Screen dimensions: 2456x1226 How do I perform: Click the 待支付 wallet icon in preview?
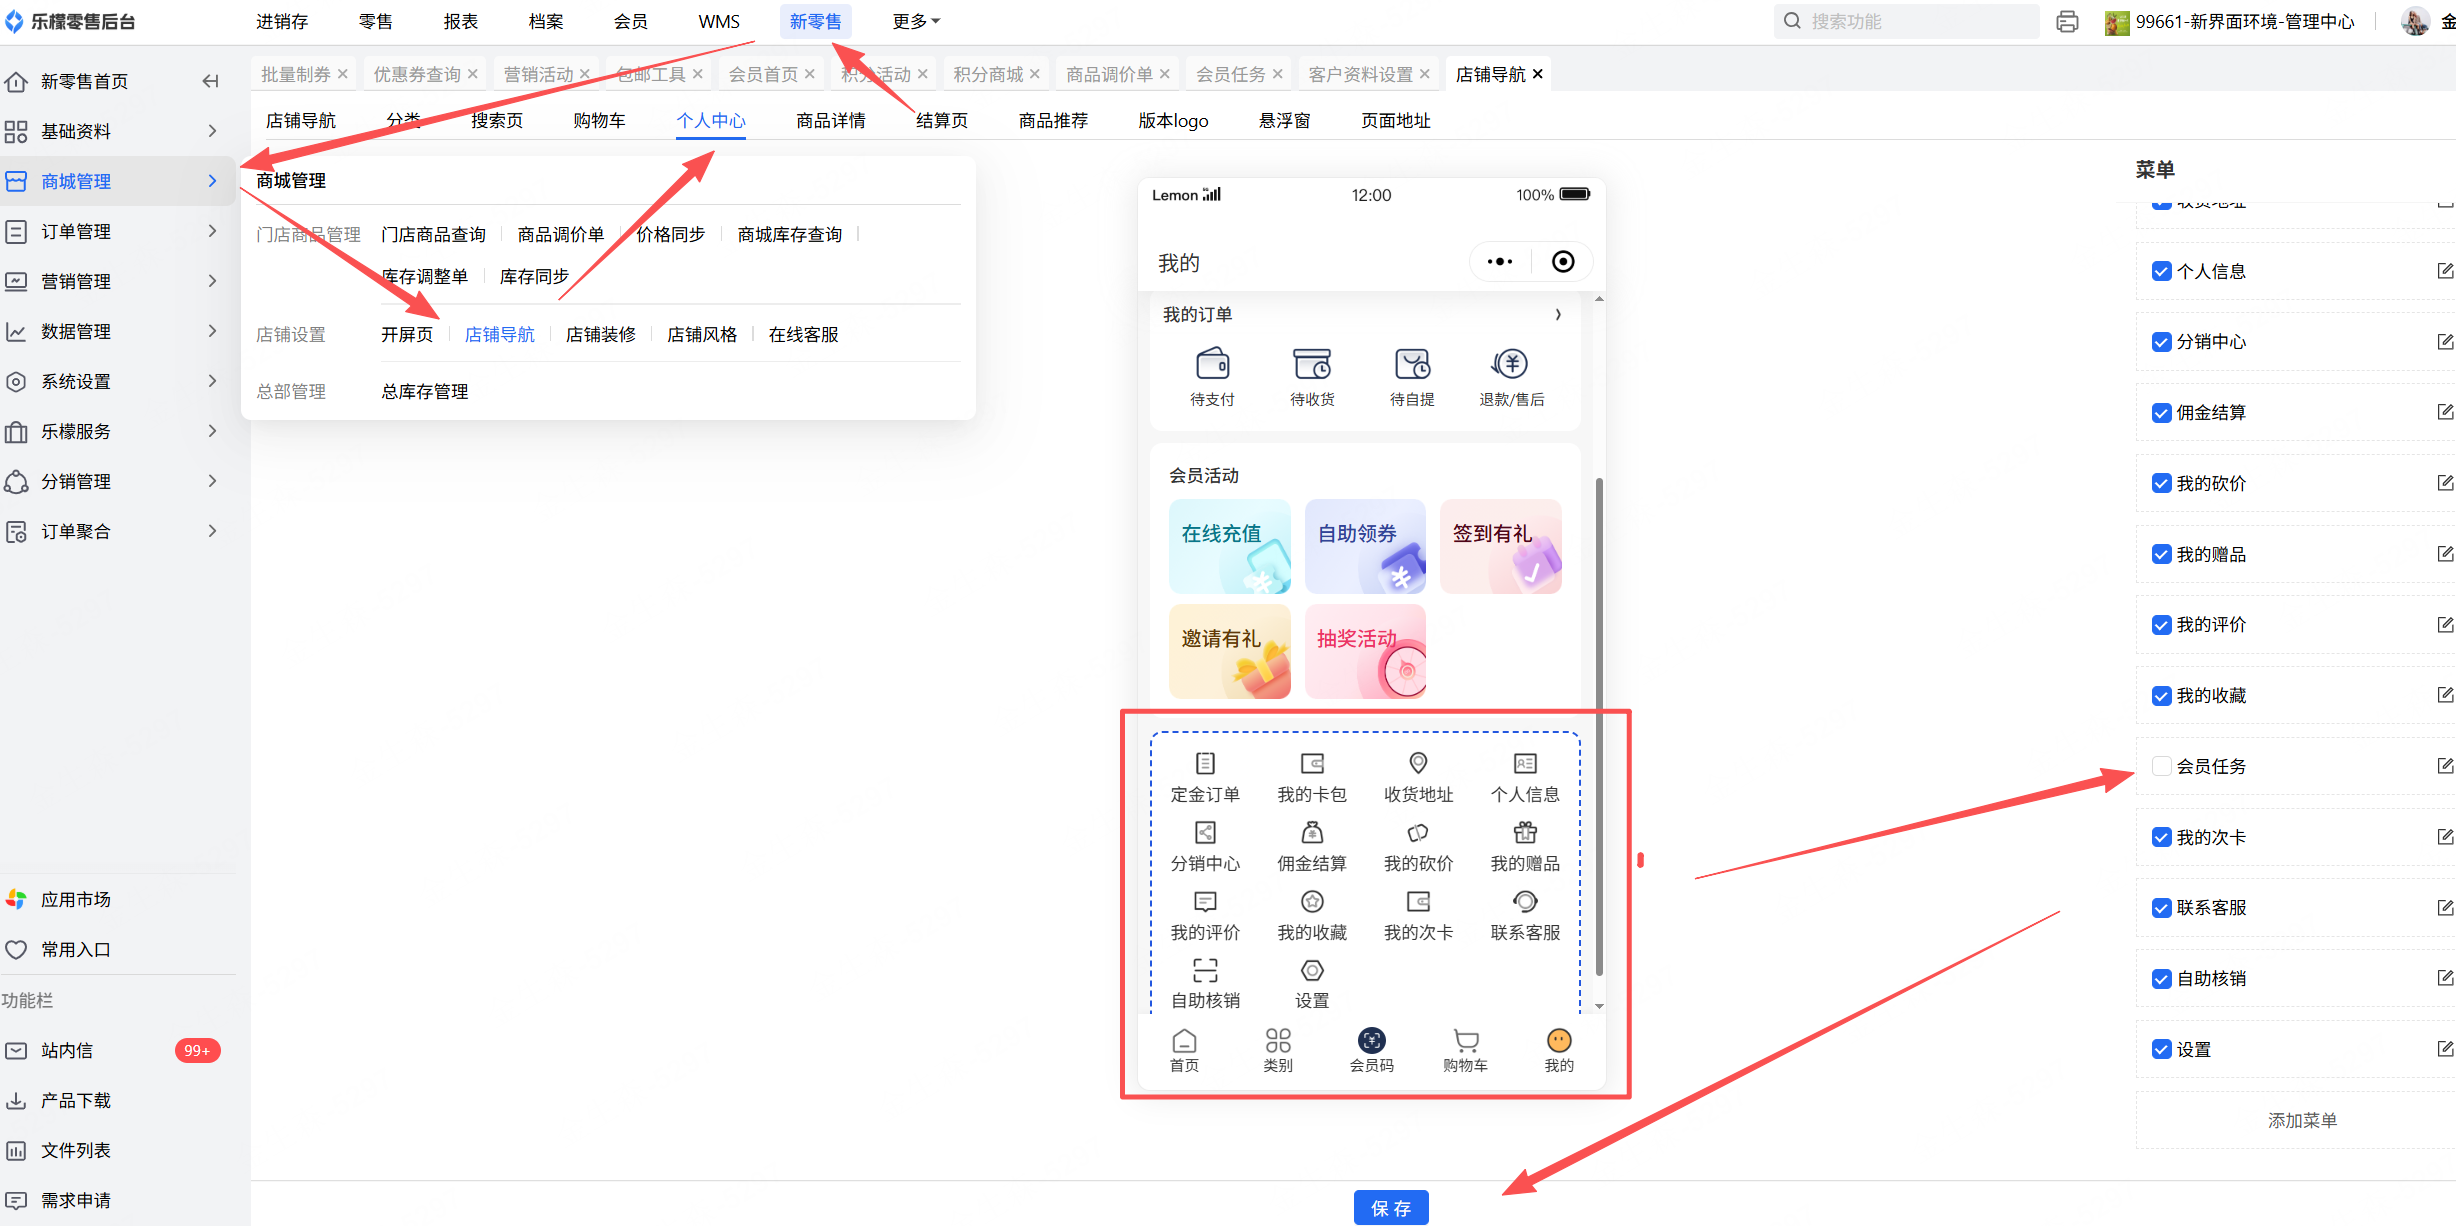(1212, 364)
